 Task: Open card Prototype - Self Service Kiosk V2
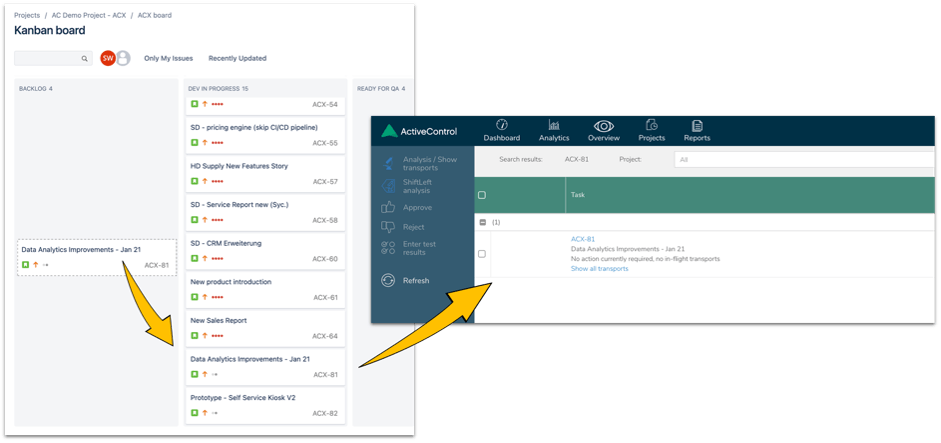[x=265, y=405]
